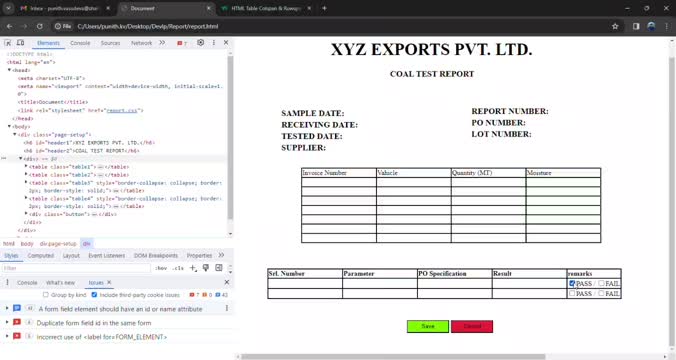
Task: Open What's new drawer tab
Action: (60, 283)
